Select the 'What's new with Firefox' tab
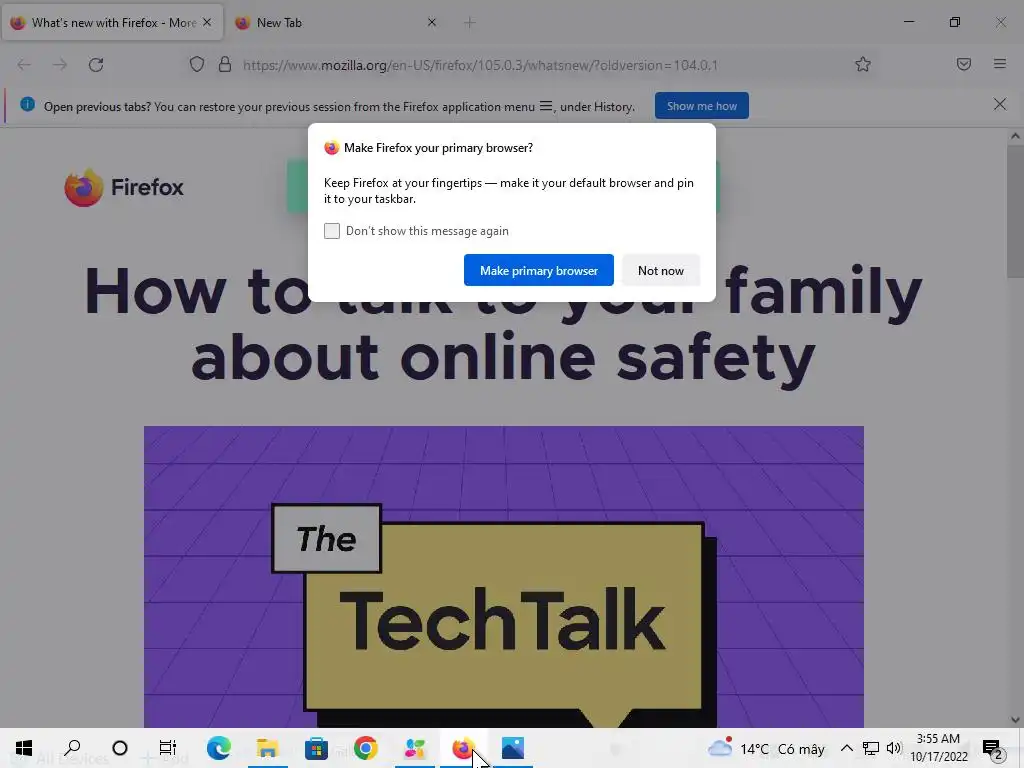The width and height of the screenshot is (1024, 768). [112, 23]
